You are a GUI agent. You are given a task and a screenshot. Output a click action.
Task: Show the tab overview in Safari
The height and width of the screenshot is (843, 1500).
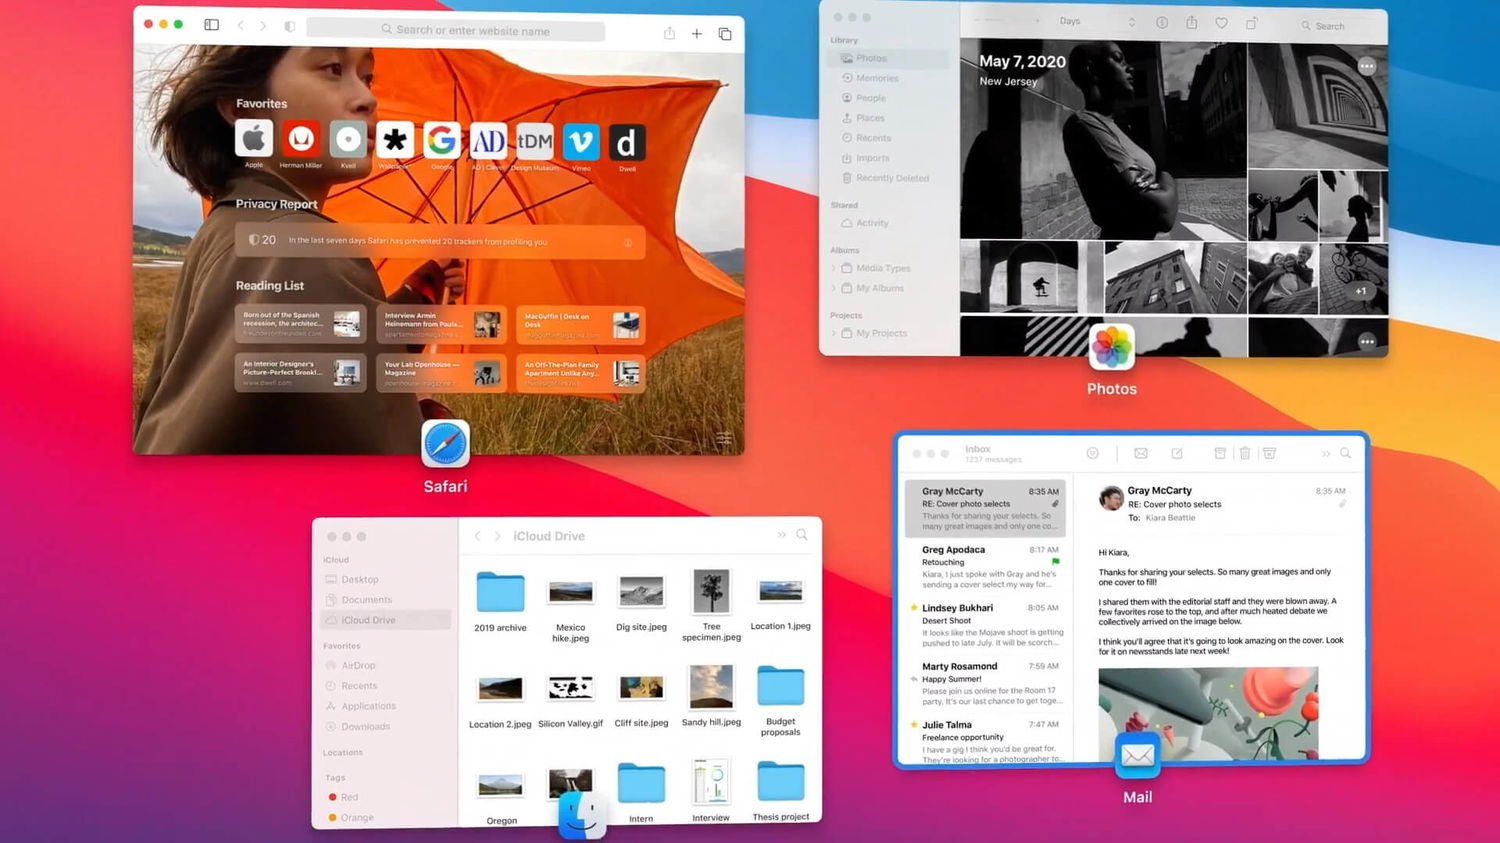(x=725, y=34)
